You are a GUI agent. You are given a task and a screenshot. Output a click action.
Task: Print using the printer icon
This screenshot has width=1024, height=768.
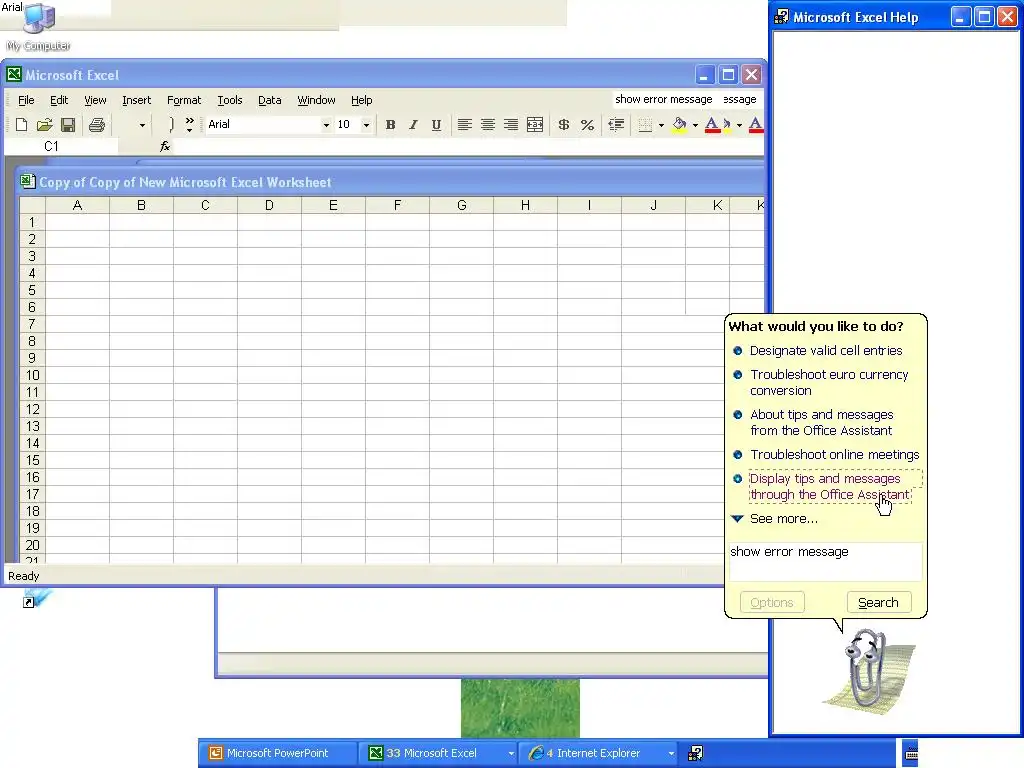[97, 124]
